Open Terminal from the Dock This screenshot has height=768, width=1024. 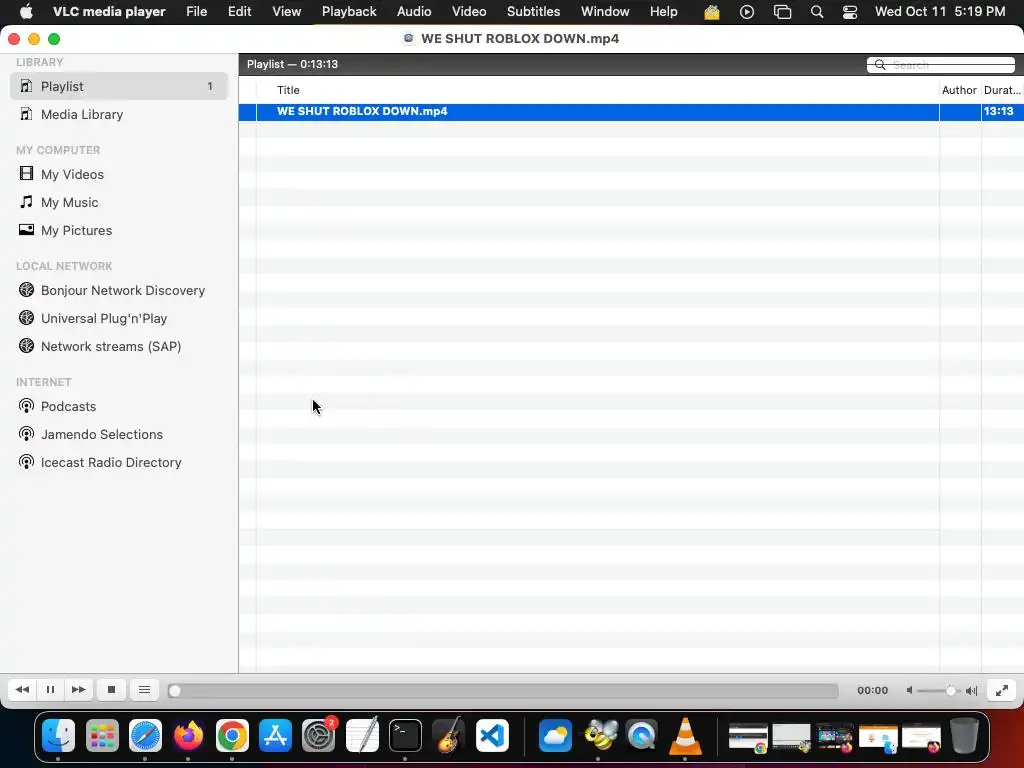pyautogui.click(x=405, y=736)
